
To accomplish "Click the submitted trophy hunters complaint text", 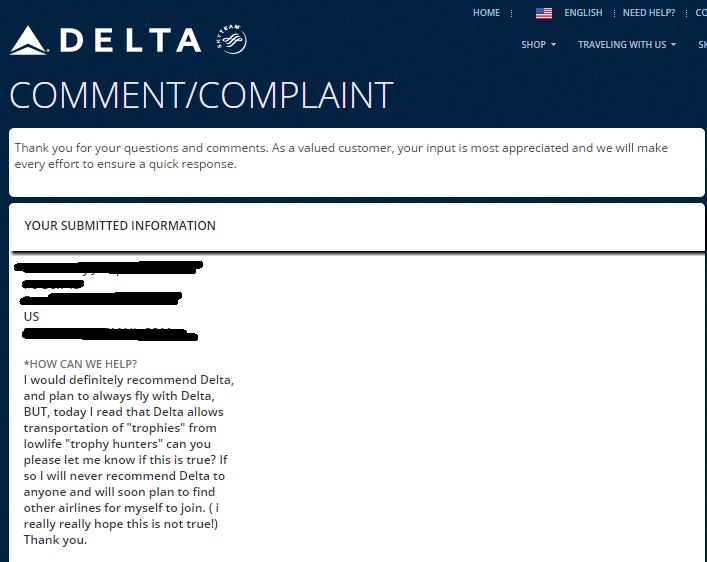I will [129, 460].
